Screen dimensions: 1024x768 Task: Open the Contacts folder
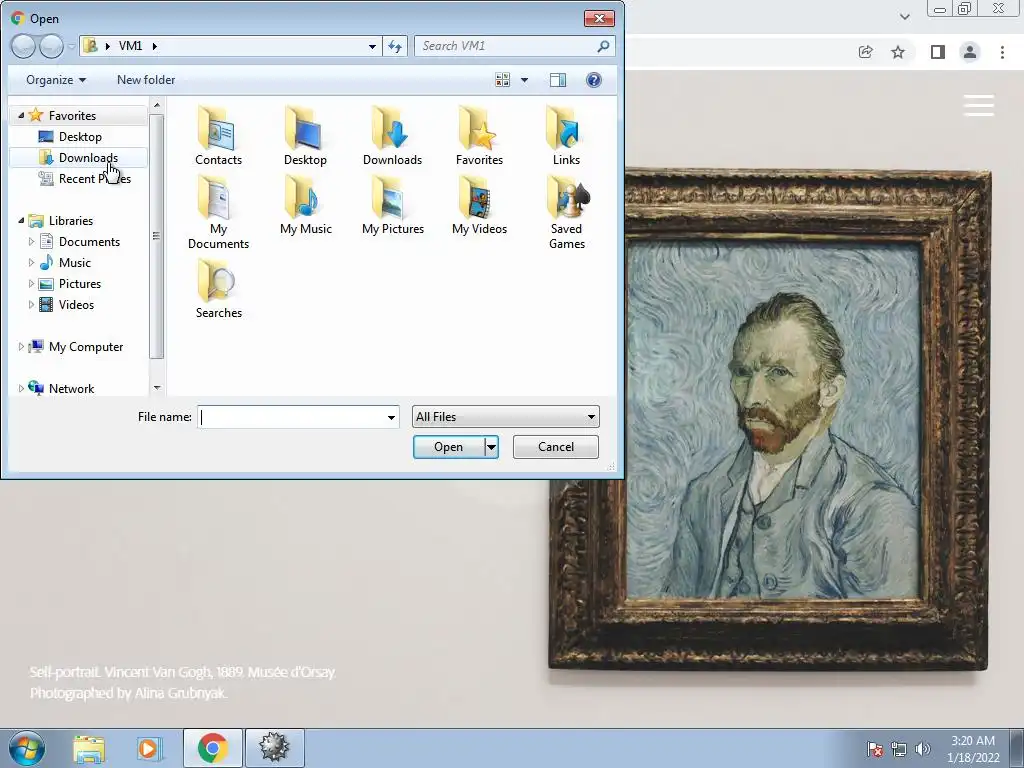218,136
